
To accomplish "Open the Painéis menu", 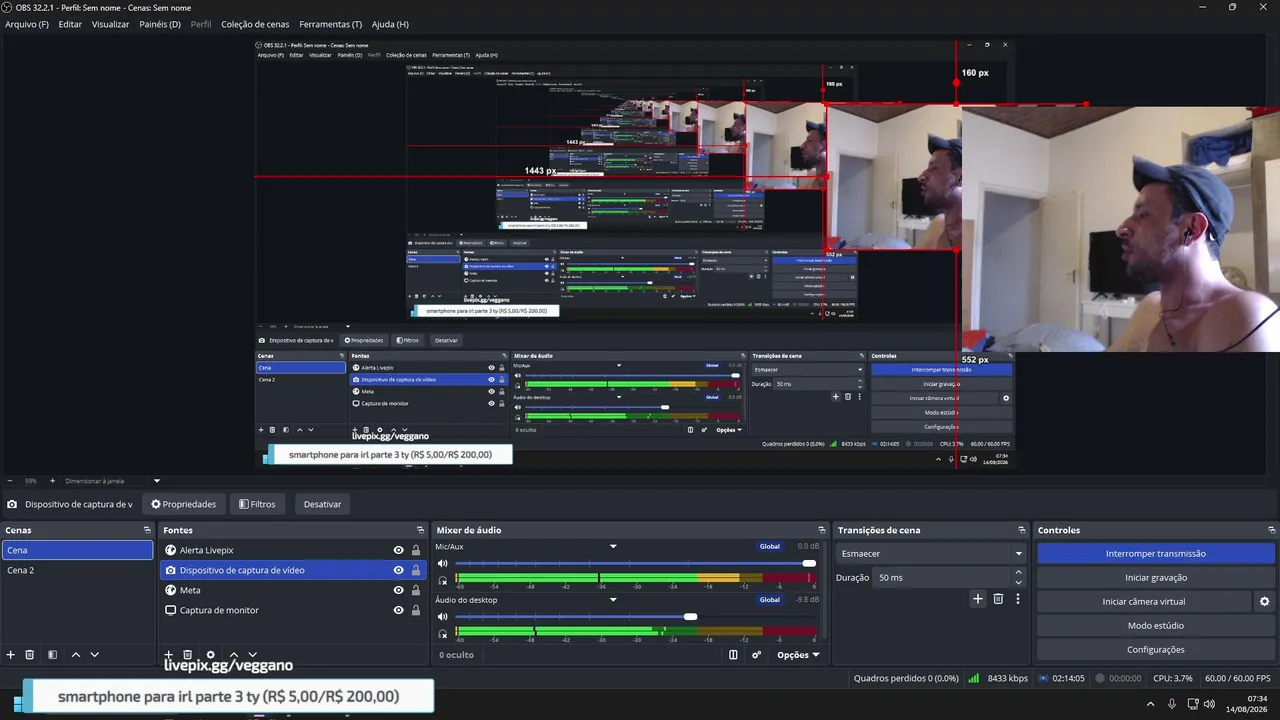I will (x=160, y=24).
